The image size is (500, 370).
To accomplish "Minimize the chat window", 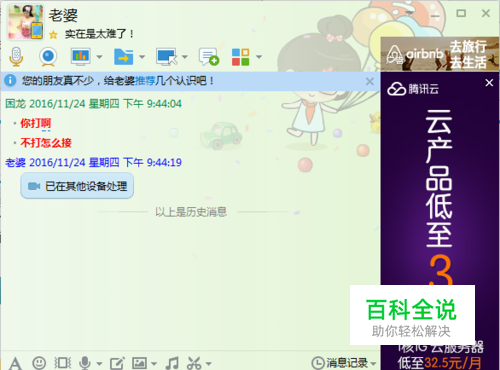I will click(435, 15).
